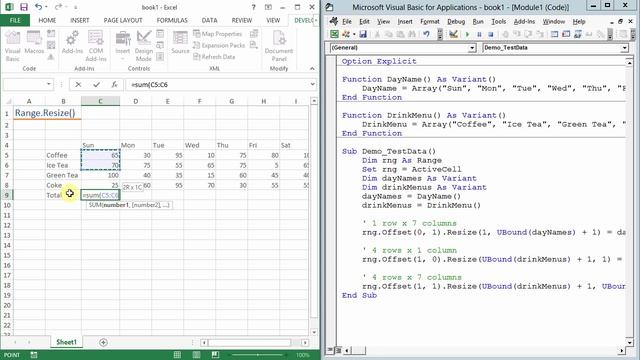Open Object Browser from VBA toolbar
Image resolution: width=640 pixels, height=360 pixels.
(578, 34)
